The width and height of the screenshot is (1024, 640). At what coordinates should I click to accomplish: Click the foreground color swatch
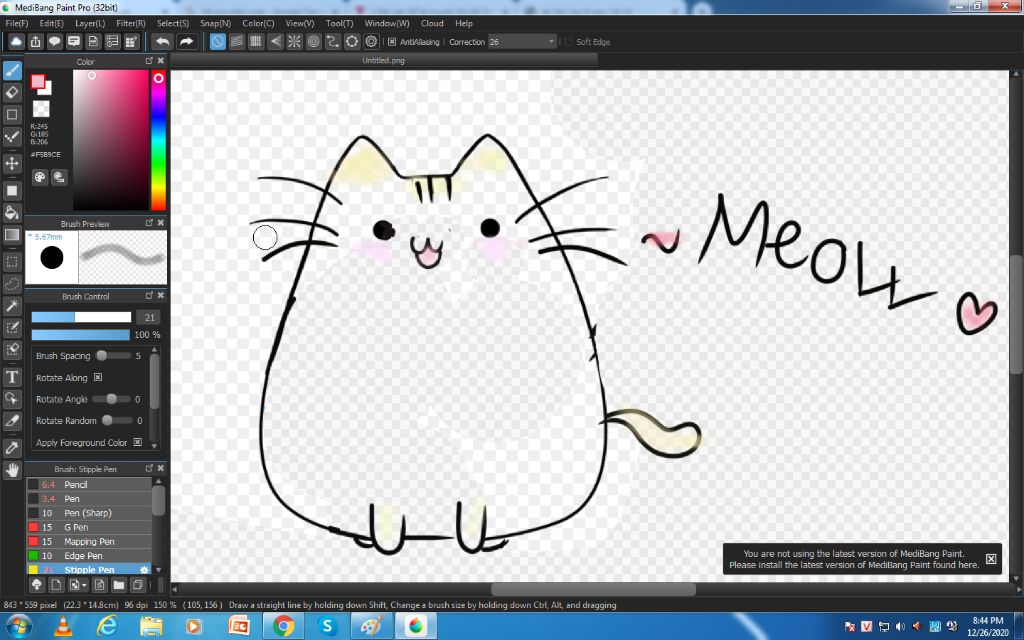click(x=38, y=82)
